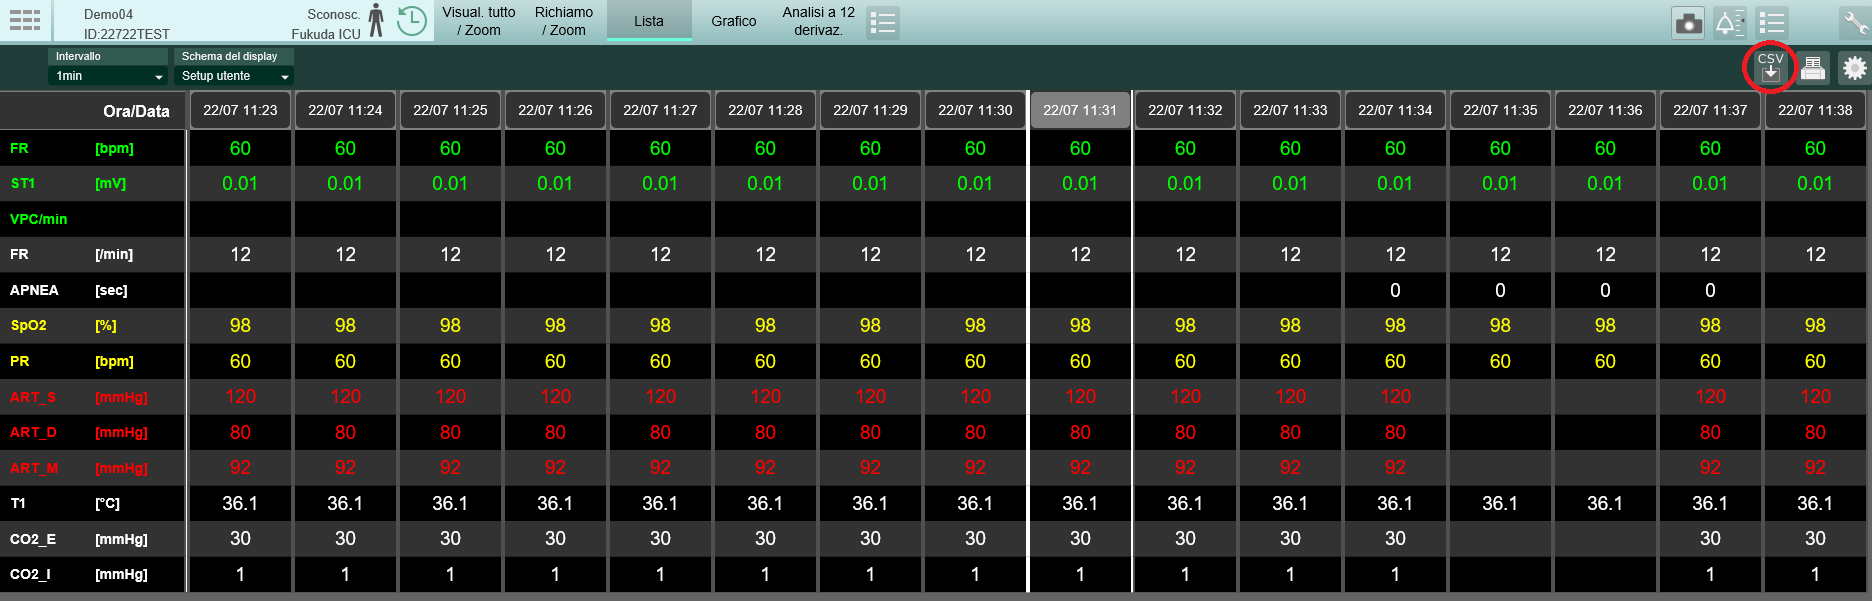The height and width of the screenshot is (601, 1872).
Task: Select the Lista tab
Action: (x=649, y=21)
